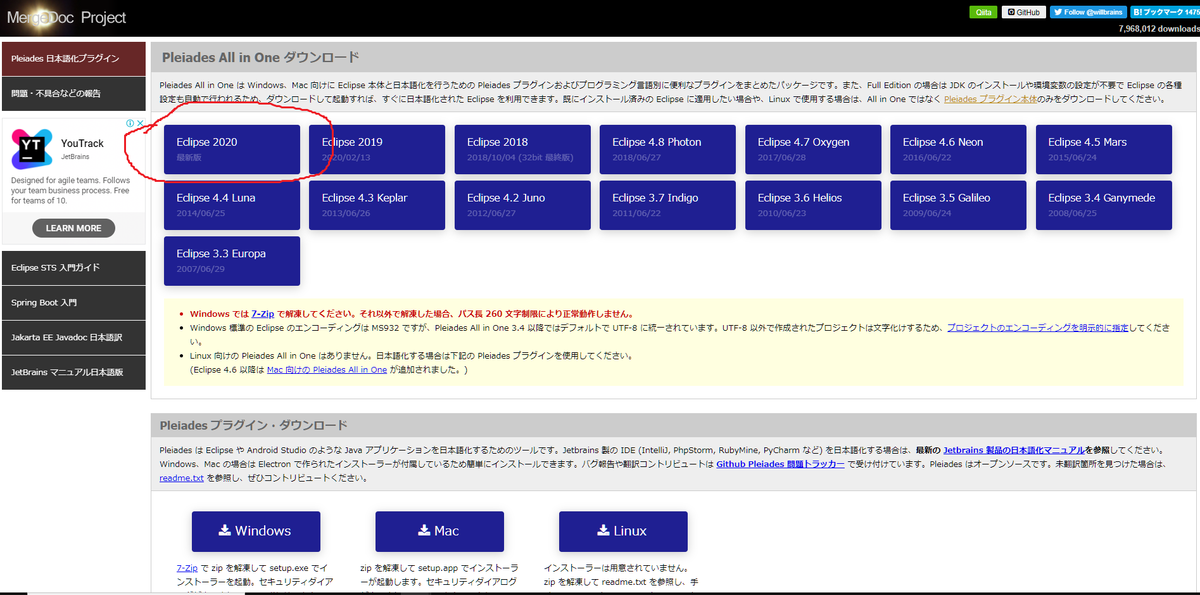Open 7-Zip link under Windows button

click(x=188, y=566)
